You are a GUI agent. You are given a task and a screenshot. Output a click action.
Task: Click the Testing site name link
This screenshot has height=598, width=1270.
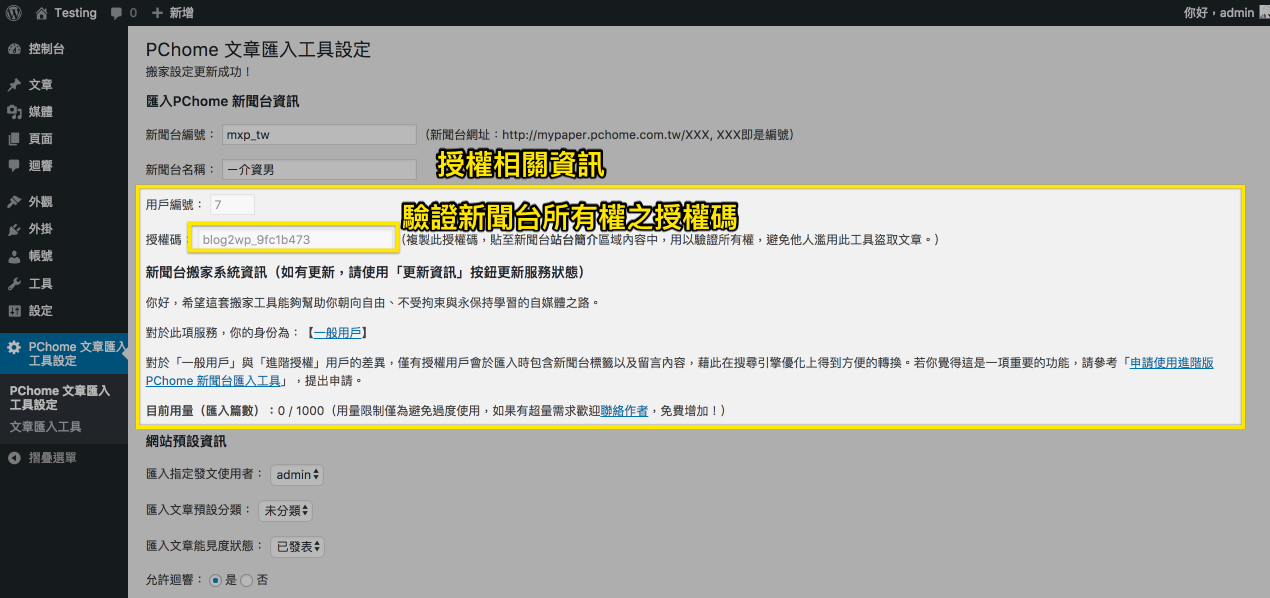point(76,13)
